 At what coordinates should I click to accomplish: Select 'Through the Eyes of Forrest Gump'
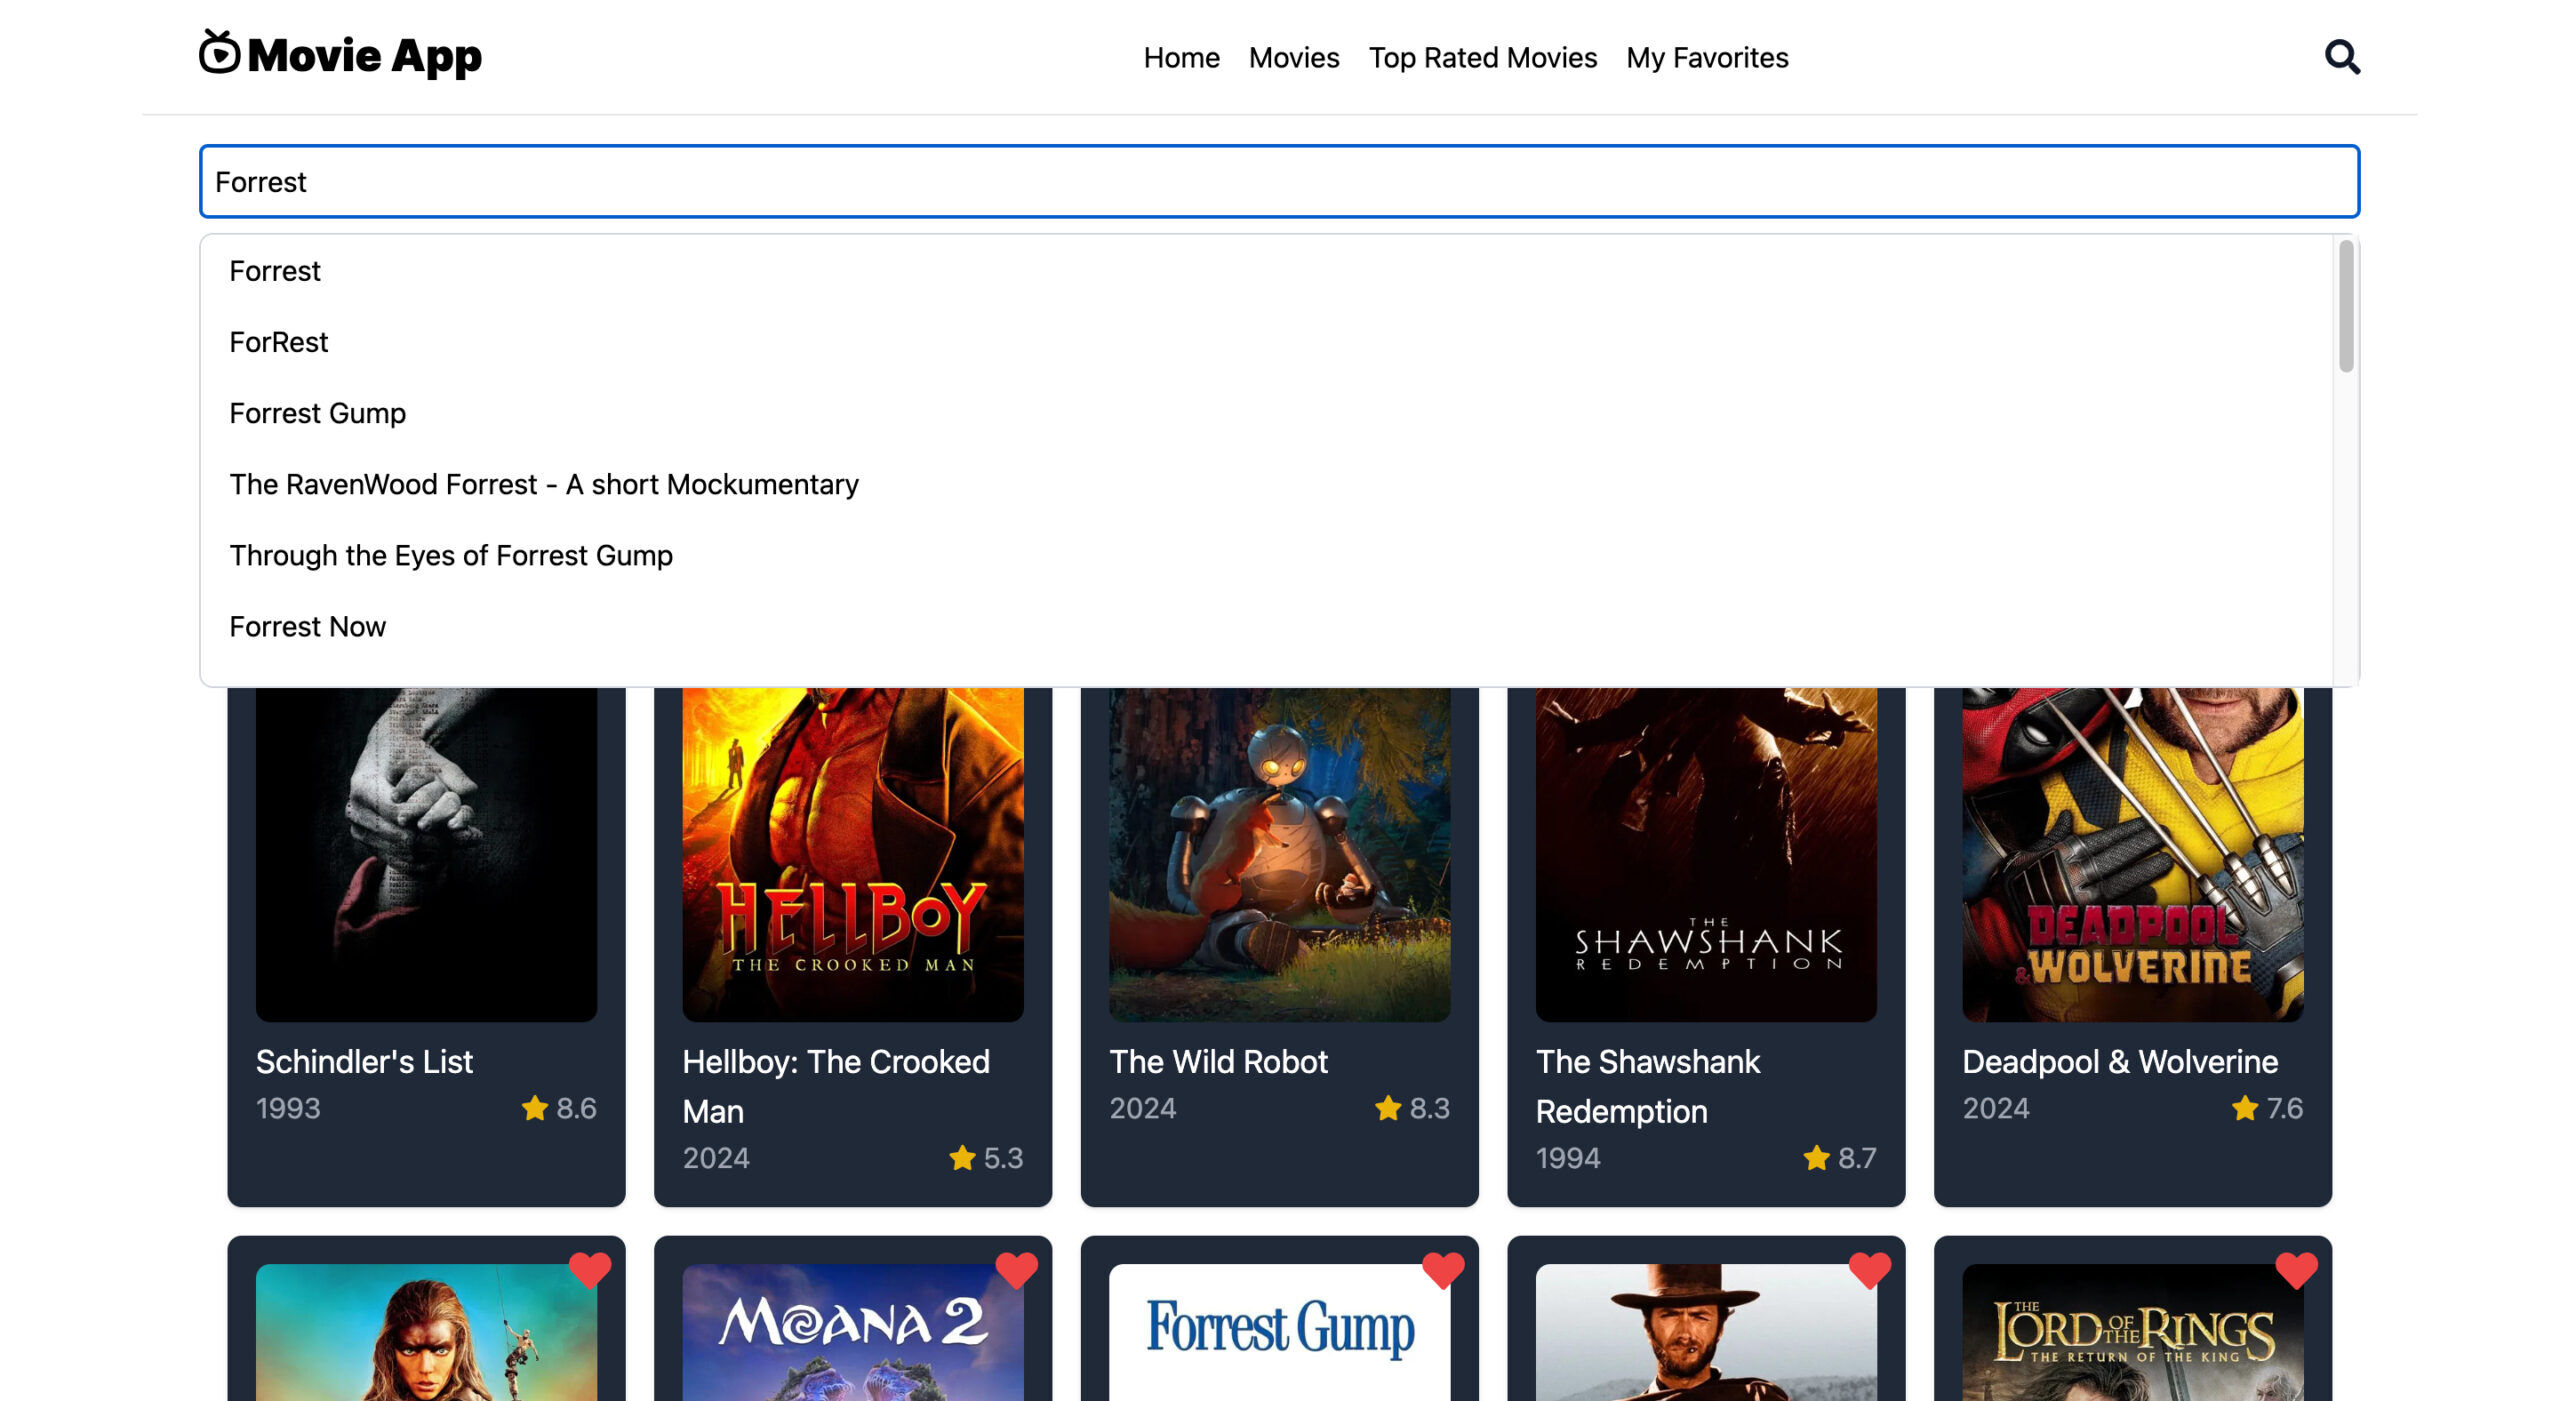(1267, 555)
